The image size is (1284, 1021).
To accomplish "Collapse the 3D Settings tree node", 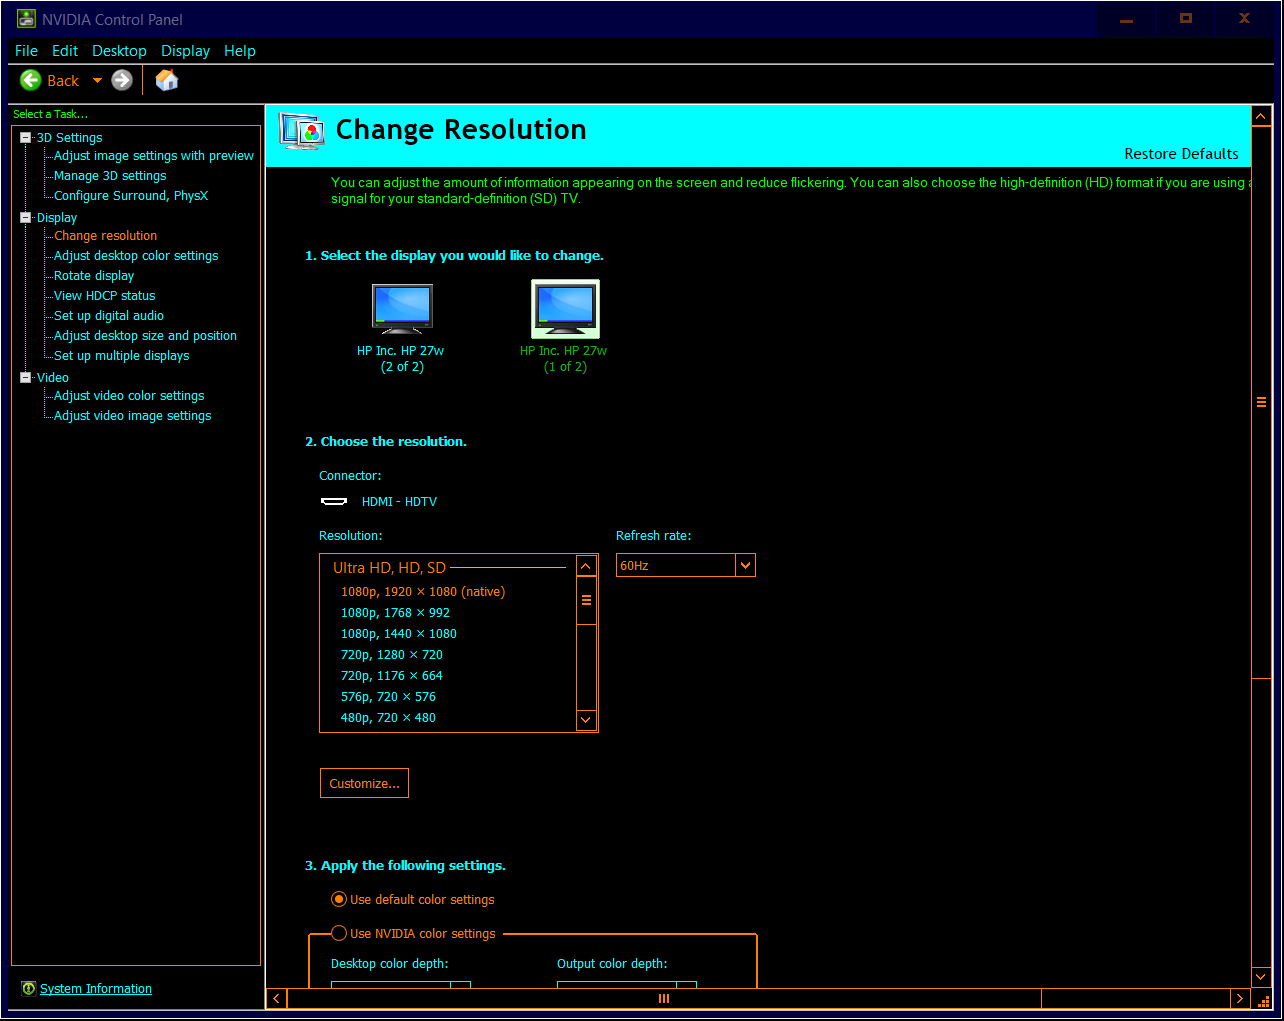I will pos(26,138).
